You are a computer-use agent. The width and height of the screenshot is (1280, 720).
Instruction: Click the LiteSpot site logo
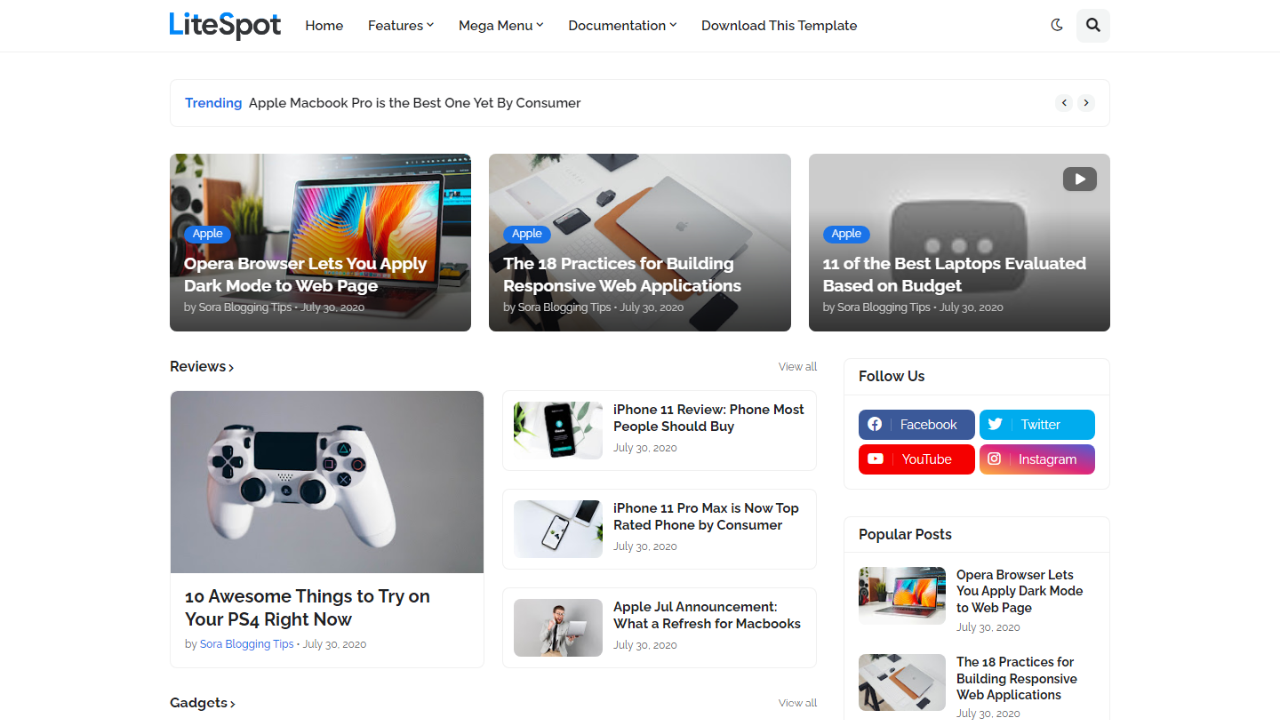(x=225, y=25)
